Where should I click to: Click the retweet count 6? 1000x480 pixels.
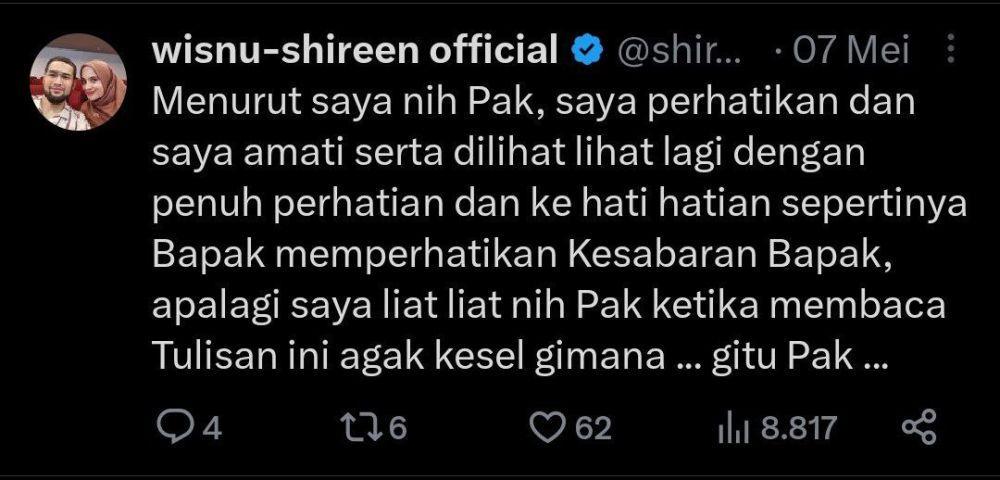[x=397, y=428]
